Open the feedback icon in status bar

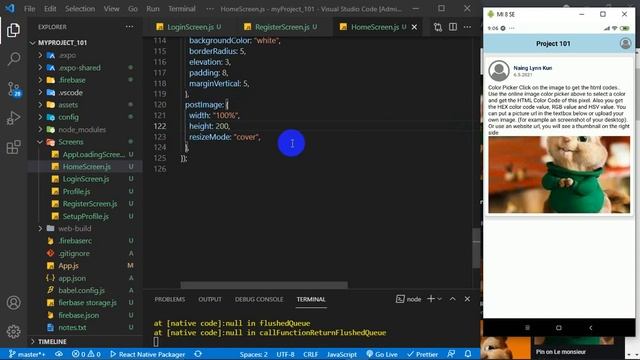coord(451,354)
